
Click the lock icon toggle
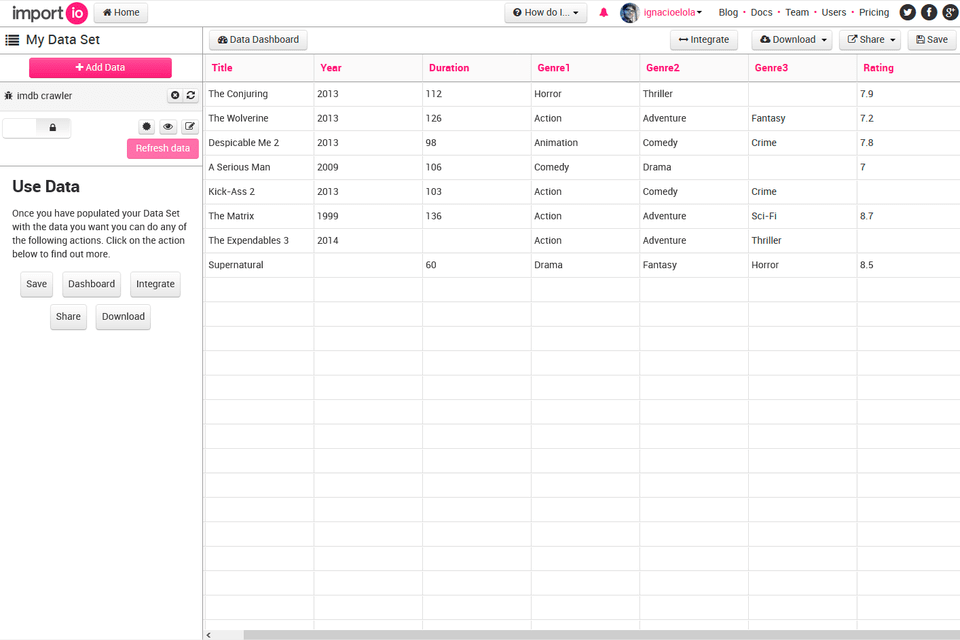pyautogui.click(x=53, y=127)
